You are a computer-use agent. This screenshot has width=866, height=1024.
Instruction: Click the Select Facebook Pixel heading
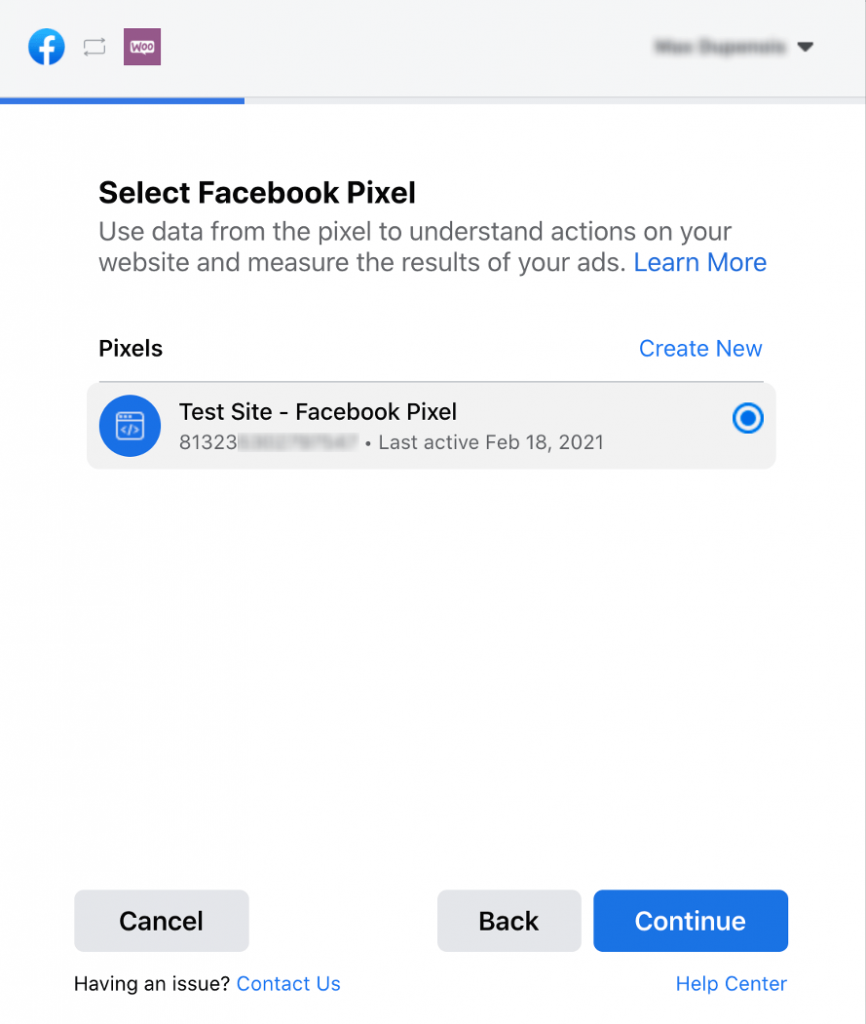257,193
